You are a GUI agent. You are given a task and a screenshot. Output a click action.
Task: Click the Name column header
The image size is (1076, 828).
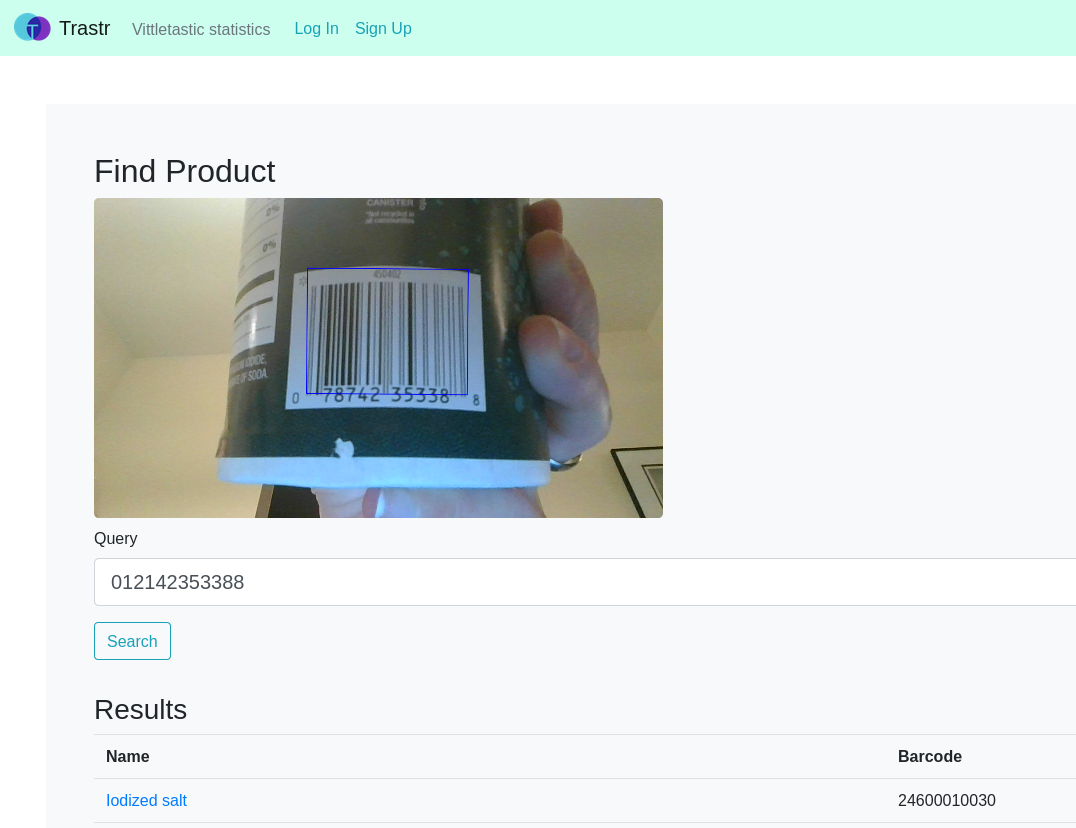(x=128, y=756)
